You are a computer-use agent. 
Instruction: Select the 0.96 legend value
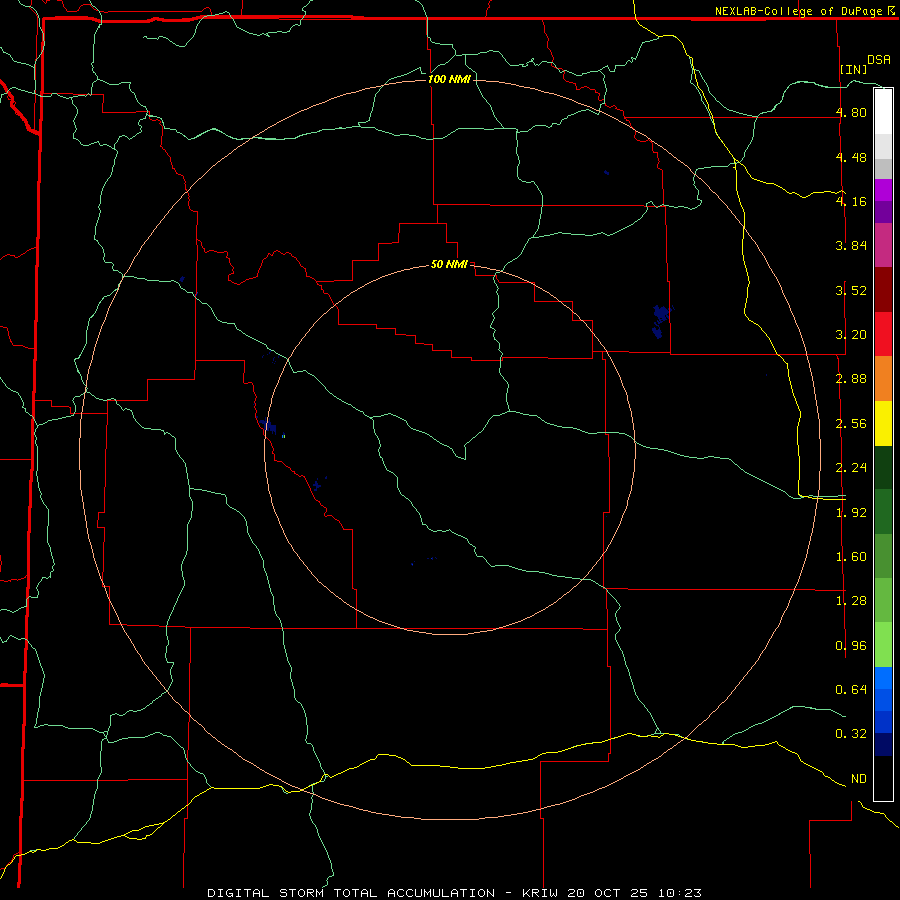tap(851, 646)
